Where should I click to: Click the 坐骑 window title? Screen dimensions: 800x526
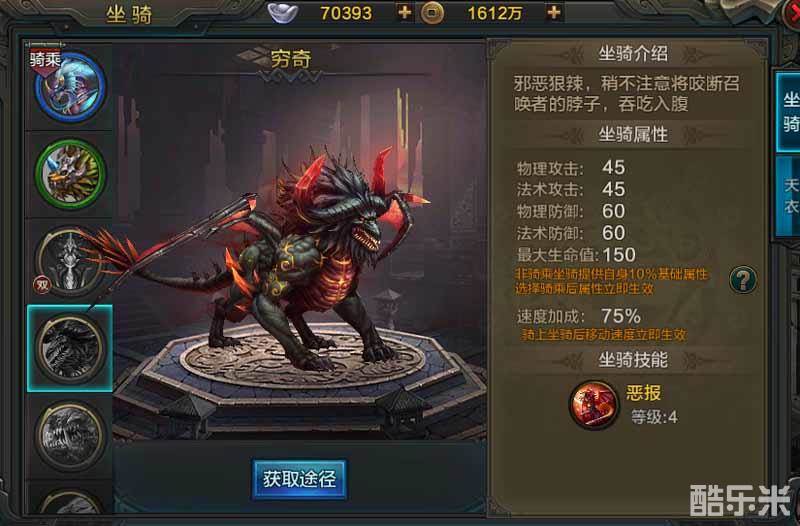pos(129,15)
